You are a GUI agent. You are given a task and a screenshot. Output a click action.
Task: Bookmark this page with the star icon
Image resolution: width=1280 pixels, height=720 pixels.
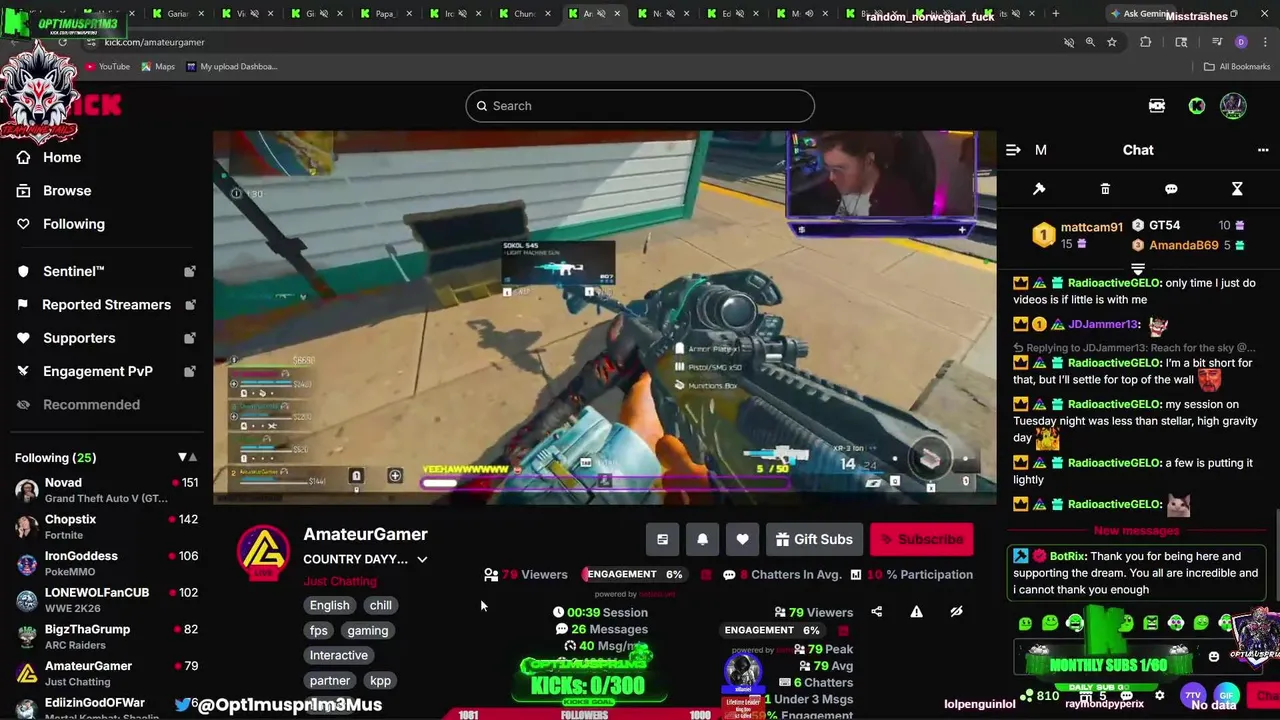(x=1111, y=42)
